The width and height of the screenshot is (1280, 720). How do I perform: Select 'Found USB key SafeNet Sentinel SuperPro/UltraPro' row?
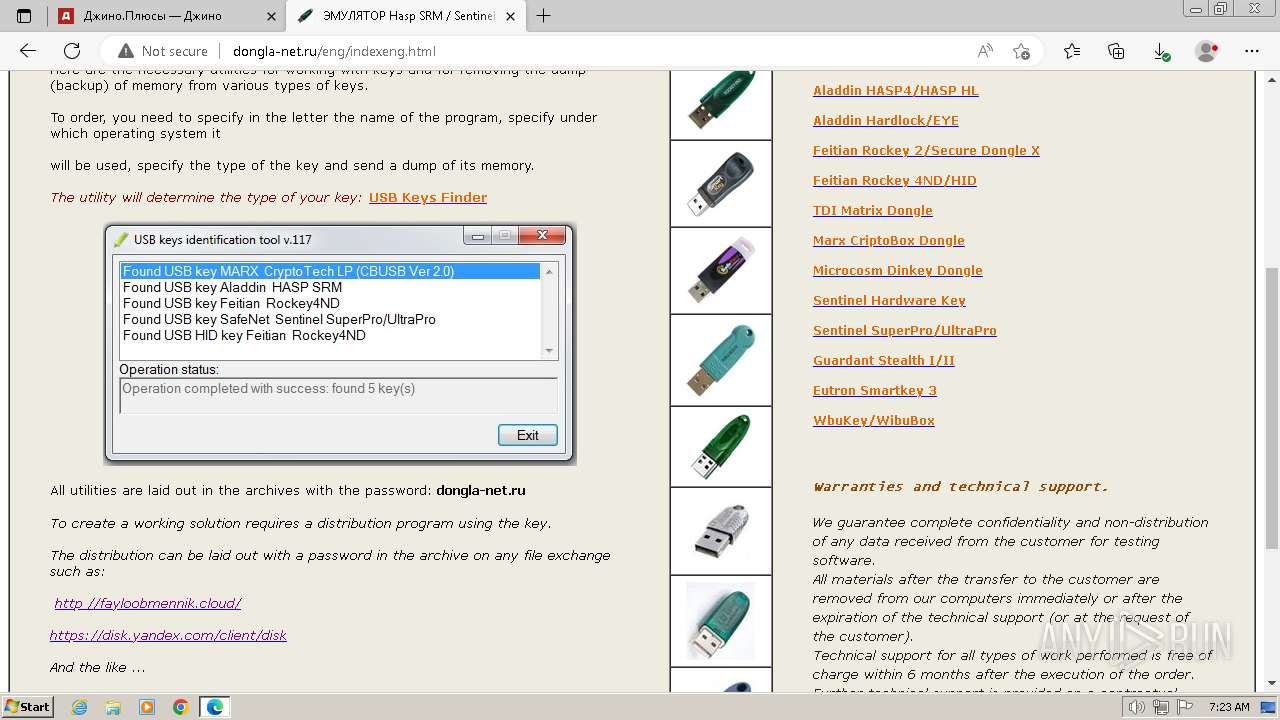(331, 319)
